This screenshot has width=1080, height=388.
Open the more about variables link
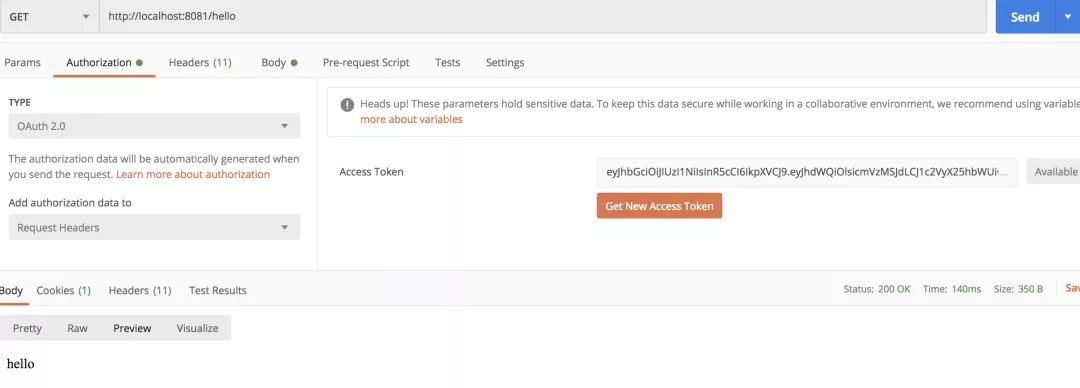[x=411, y=119]
